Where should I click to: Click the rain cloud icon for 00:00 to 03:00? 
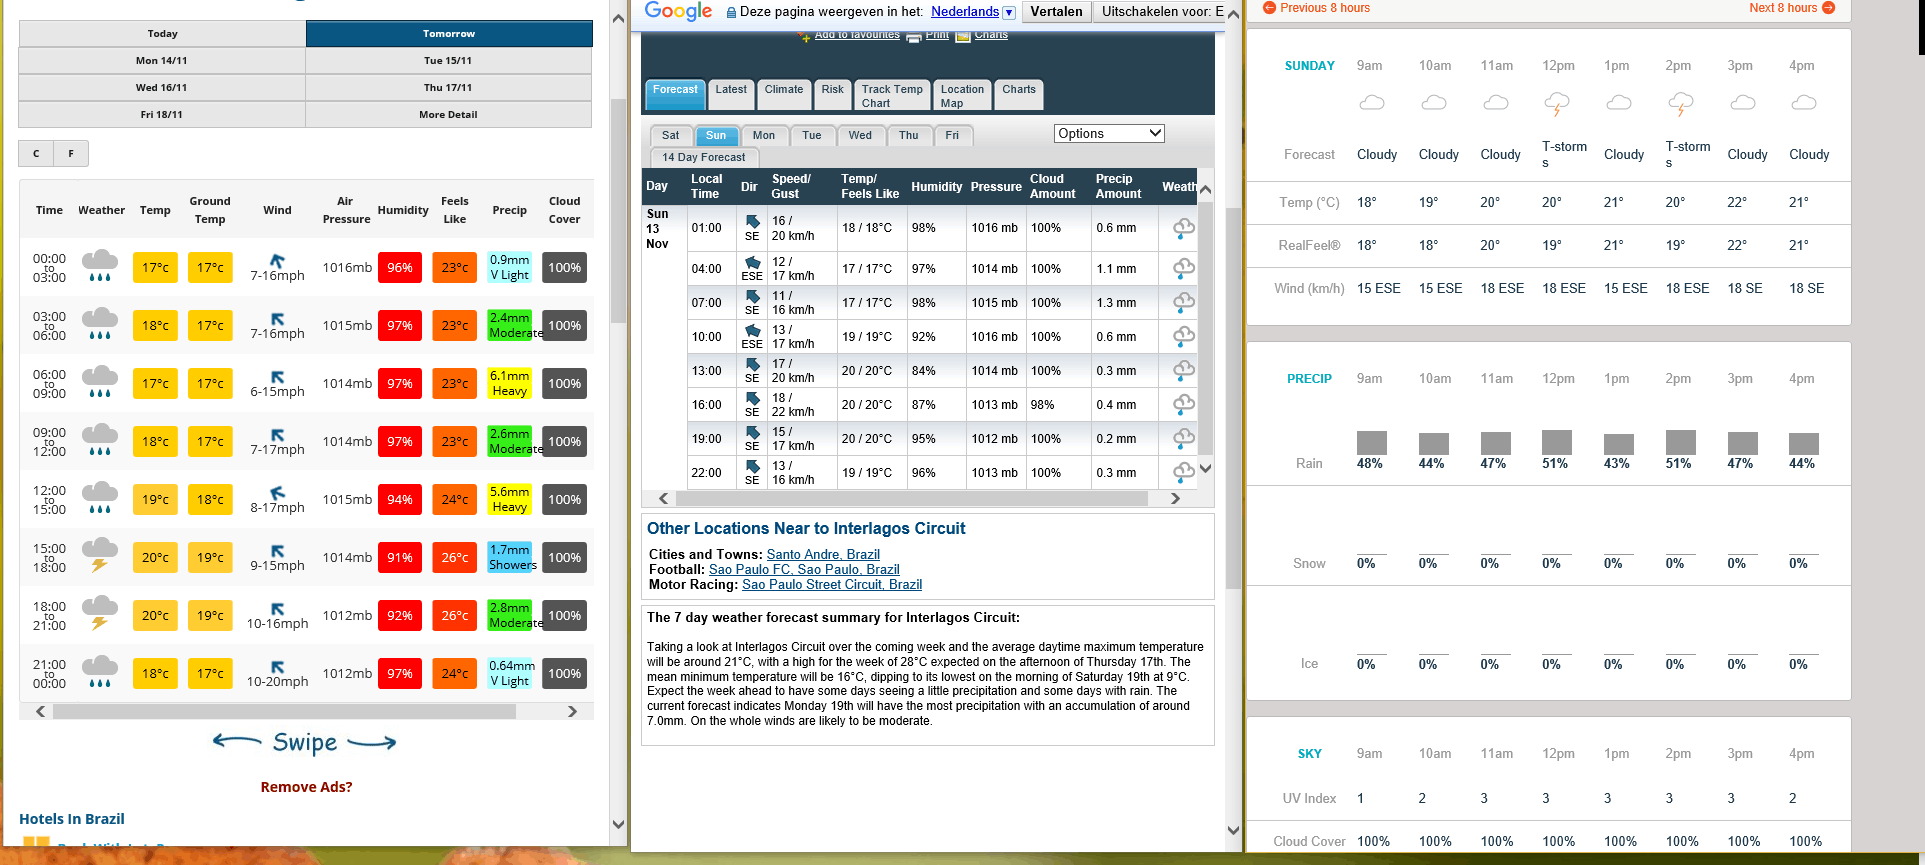tap(100, 266)
